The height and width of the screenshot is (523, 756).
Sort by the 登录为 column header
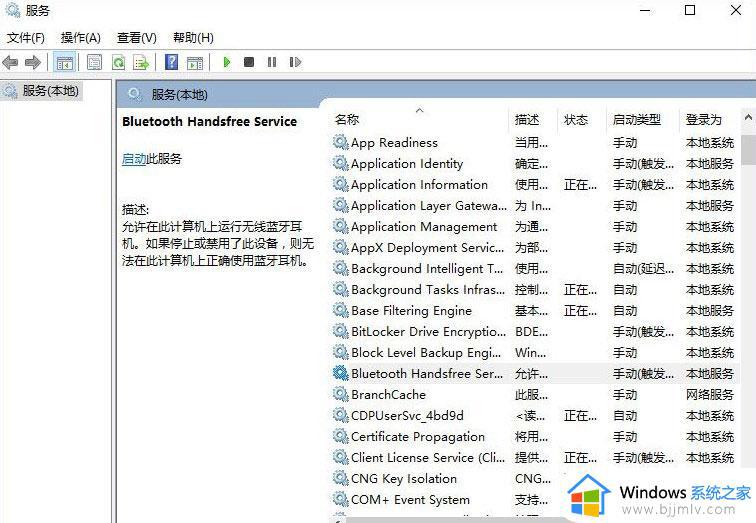[704, 120]
